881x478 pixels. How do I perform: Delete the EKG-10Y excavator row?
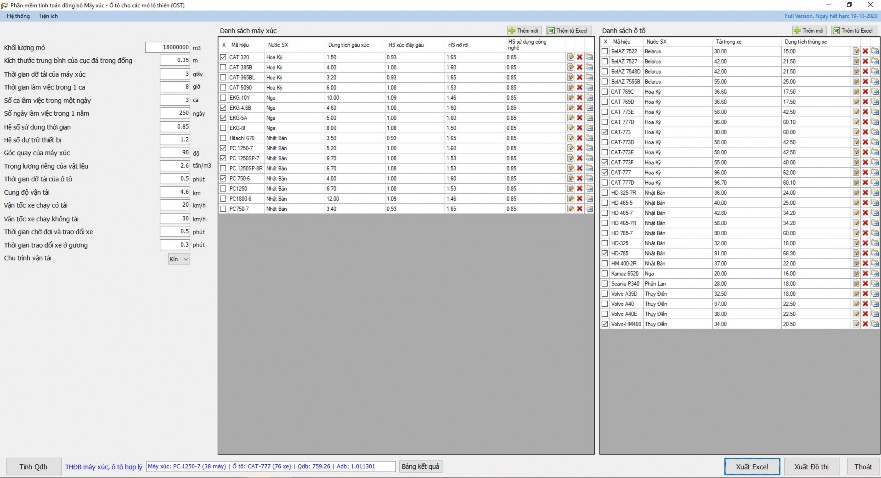click(579, 98)
